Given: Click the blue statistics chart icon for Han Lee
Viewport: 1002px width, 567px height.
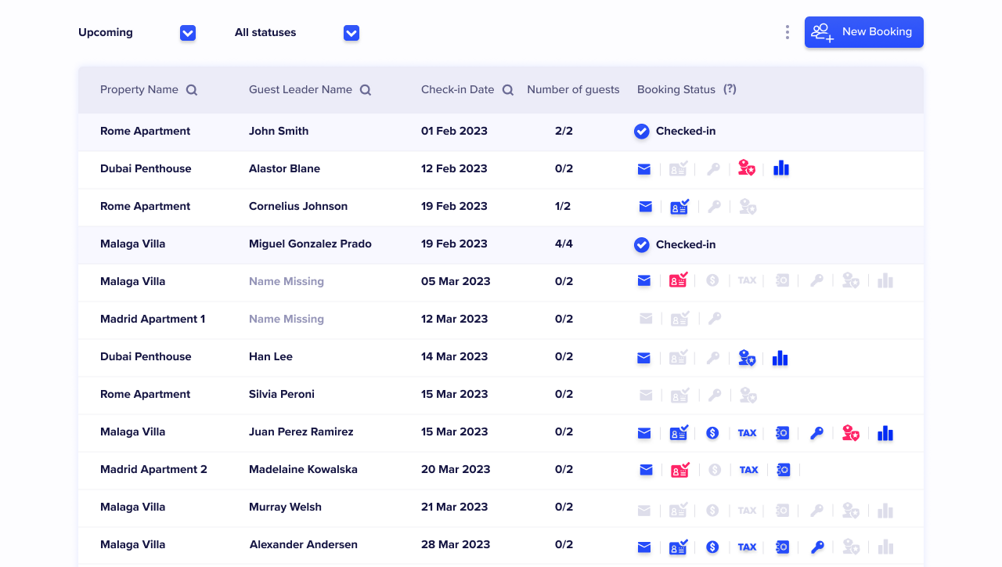Looking at the screenshot, I should click(780, 358).
